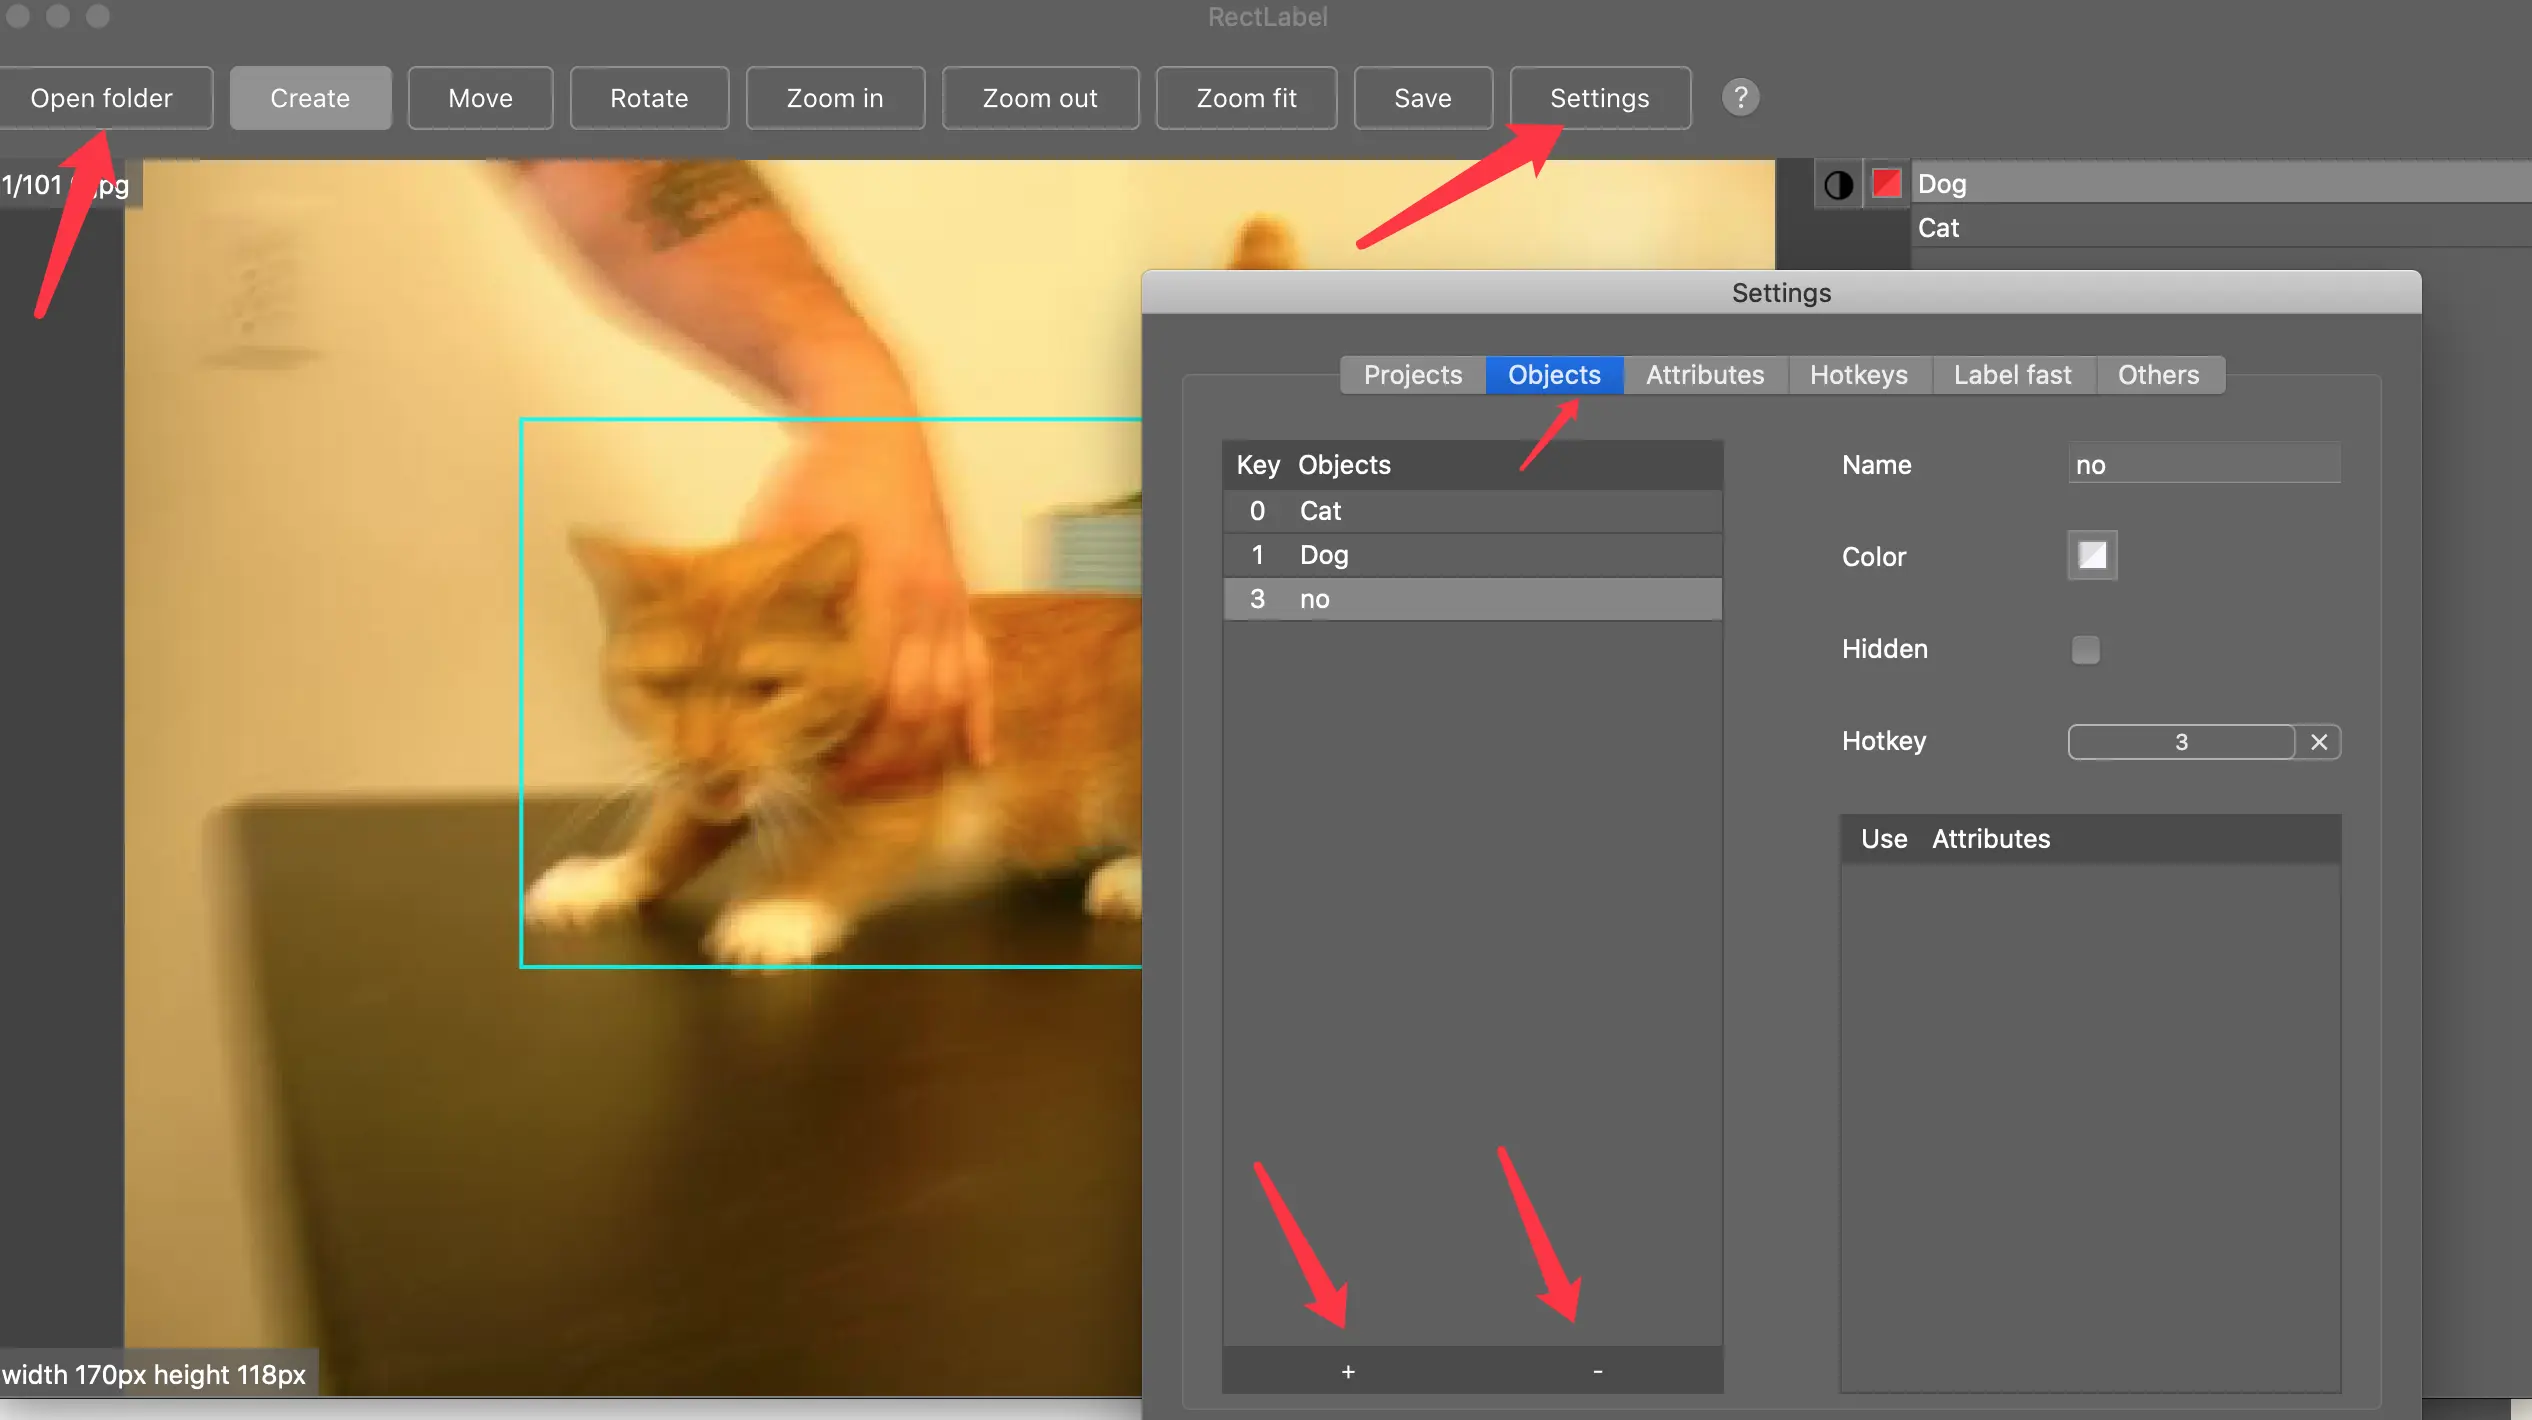2532x1420 pixels.
Task: Open the Hotkeys tab
Action: point(1858,375)
